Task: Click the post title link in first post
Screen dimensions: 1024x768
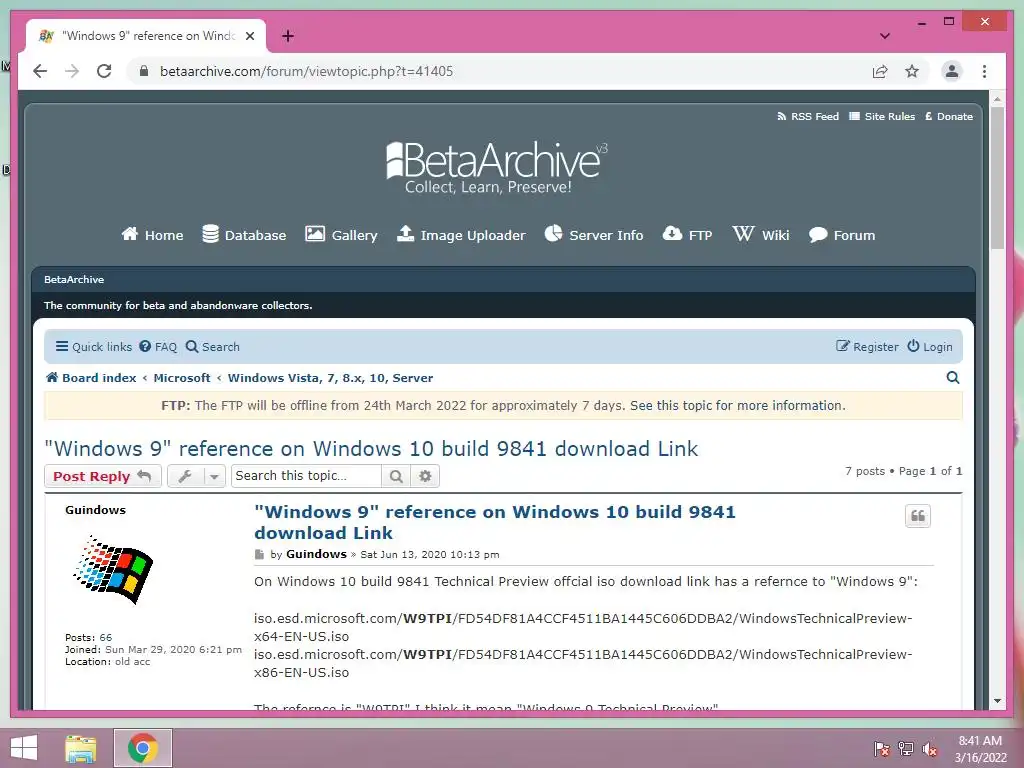Action: (494, 522)
